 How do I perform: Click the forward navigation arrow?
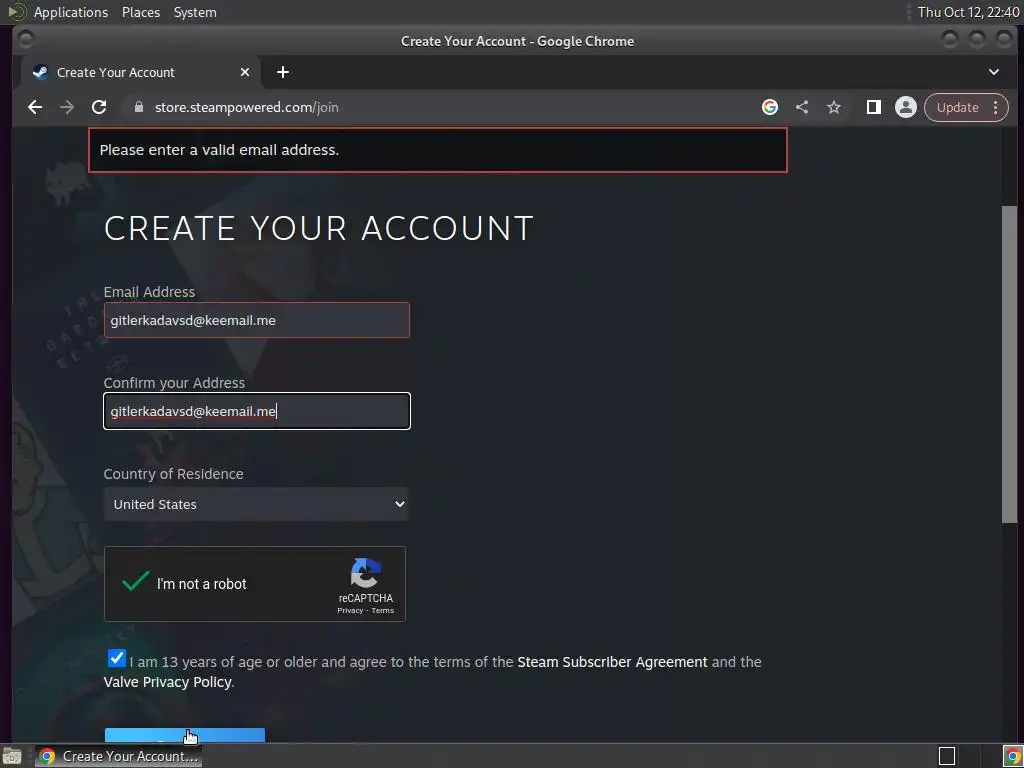[x=67, y=107]
